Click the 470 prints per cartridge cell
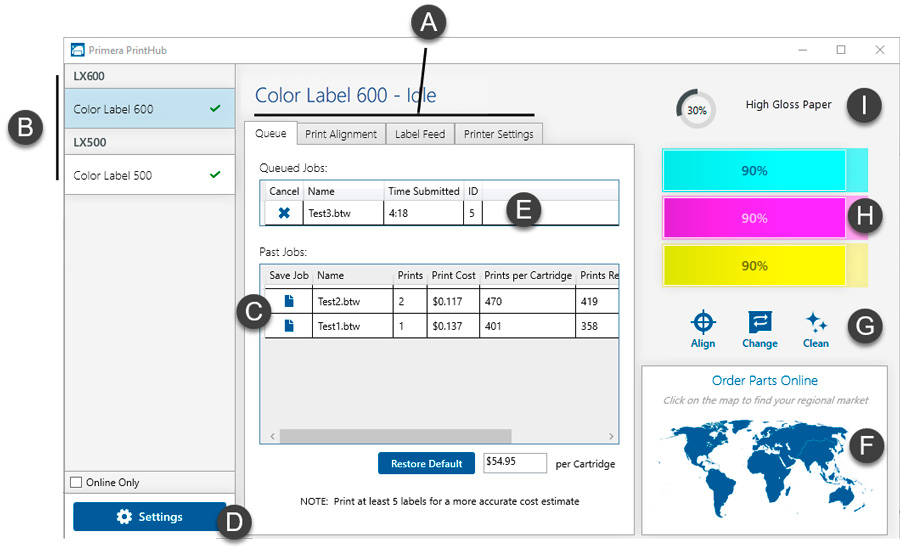Screen dimensions: 900x551 (x=527, y=301)
